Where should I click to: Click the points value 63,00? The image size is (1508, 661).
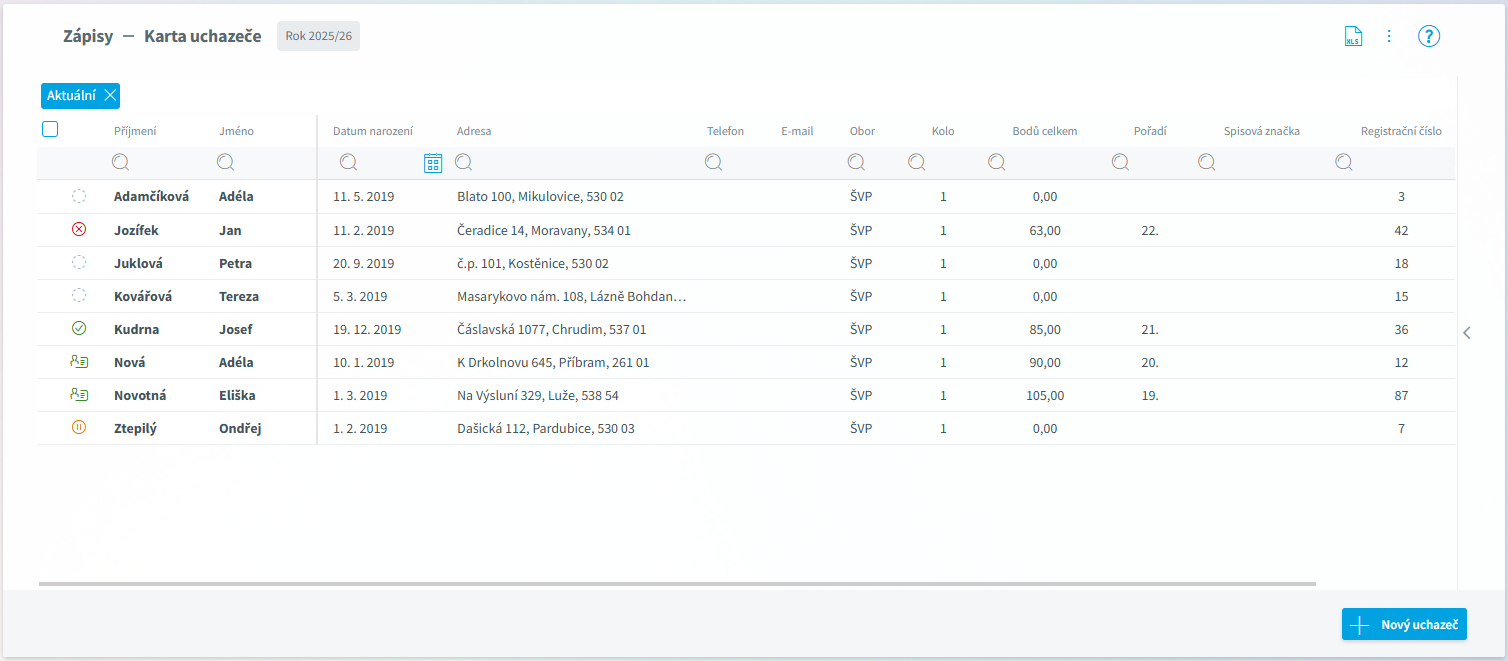point(1045,230)
